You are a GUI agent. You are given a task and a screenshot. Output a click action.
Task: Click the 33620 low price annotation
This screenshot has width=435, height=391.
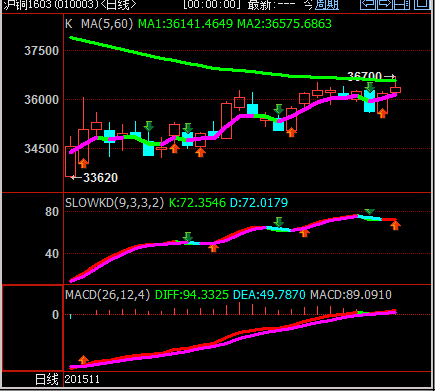100,178
